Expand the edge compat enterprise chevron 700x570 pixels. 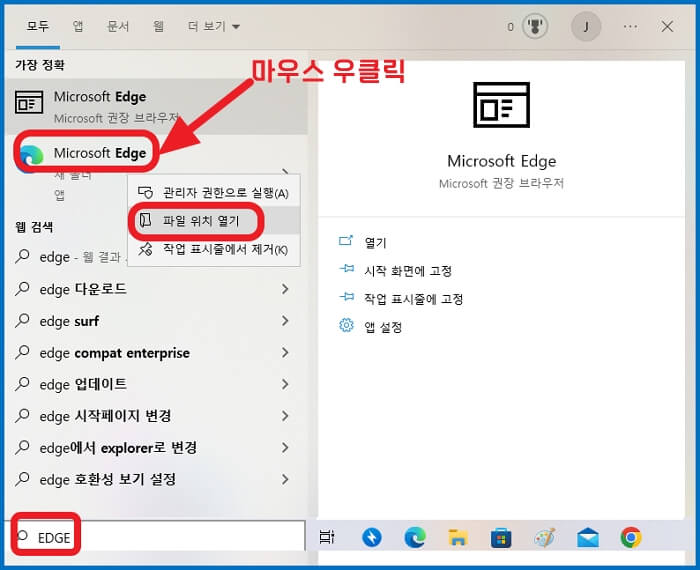pyautogui.click(x=285, y=353)
